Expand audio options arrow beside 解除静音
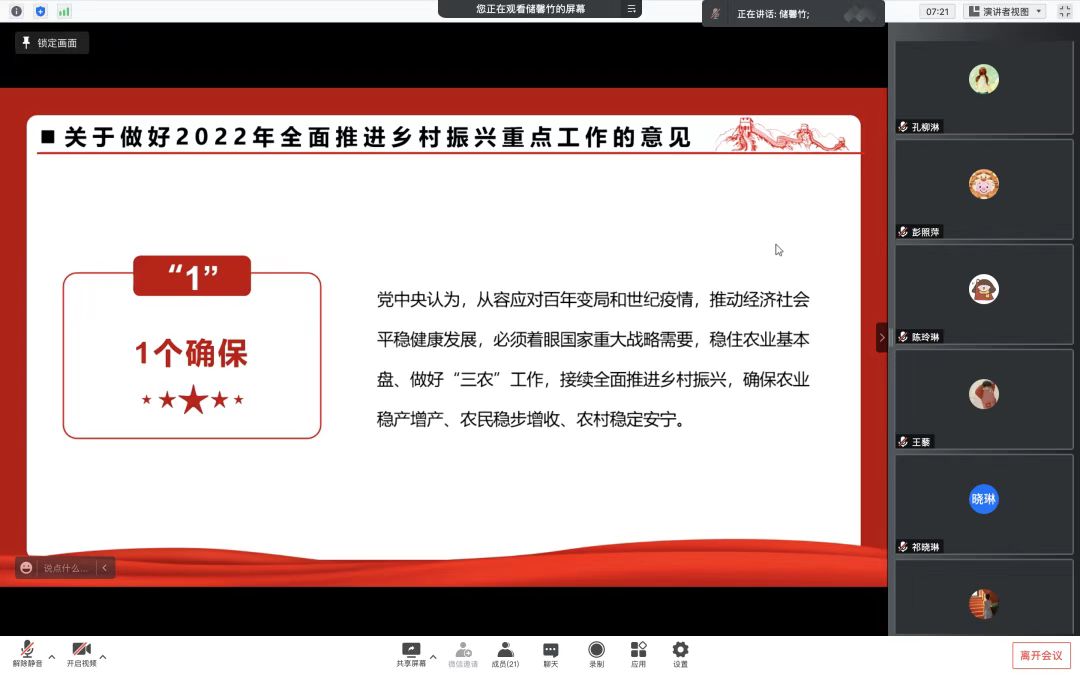 (52, 657)
